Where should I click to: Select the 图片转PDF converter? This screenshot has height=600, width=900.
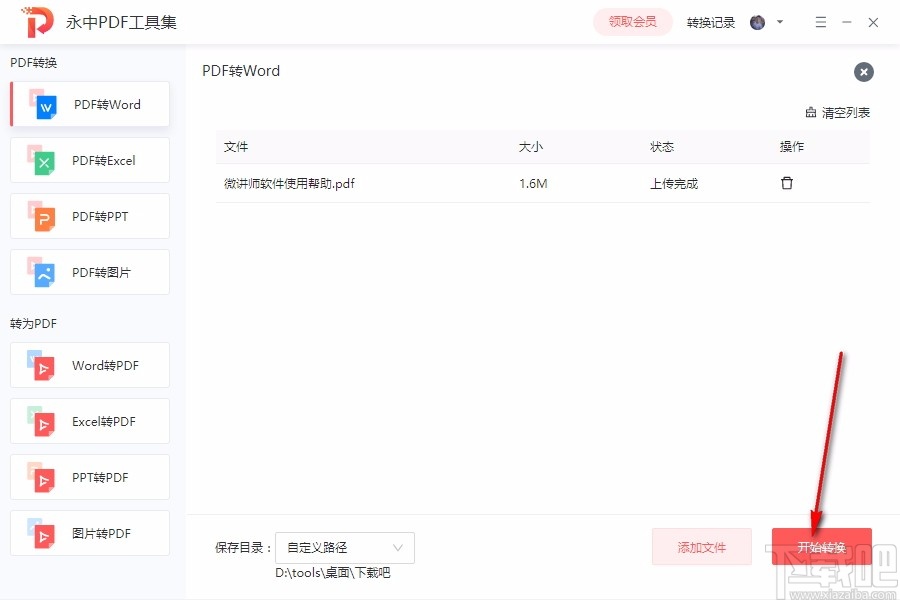coord(88,533)
